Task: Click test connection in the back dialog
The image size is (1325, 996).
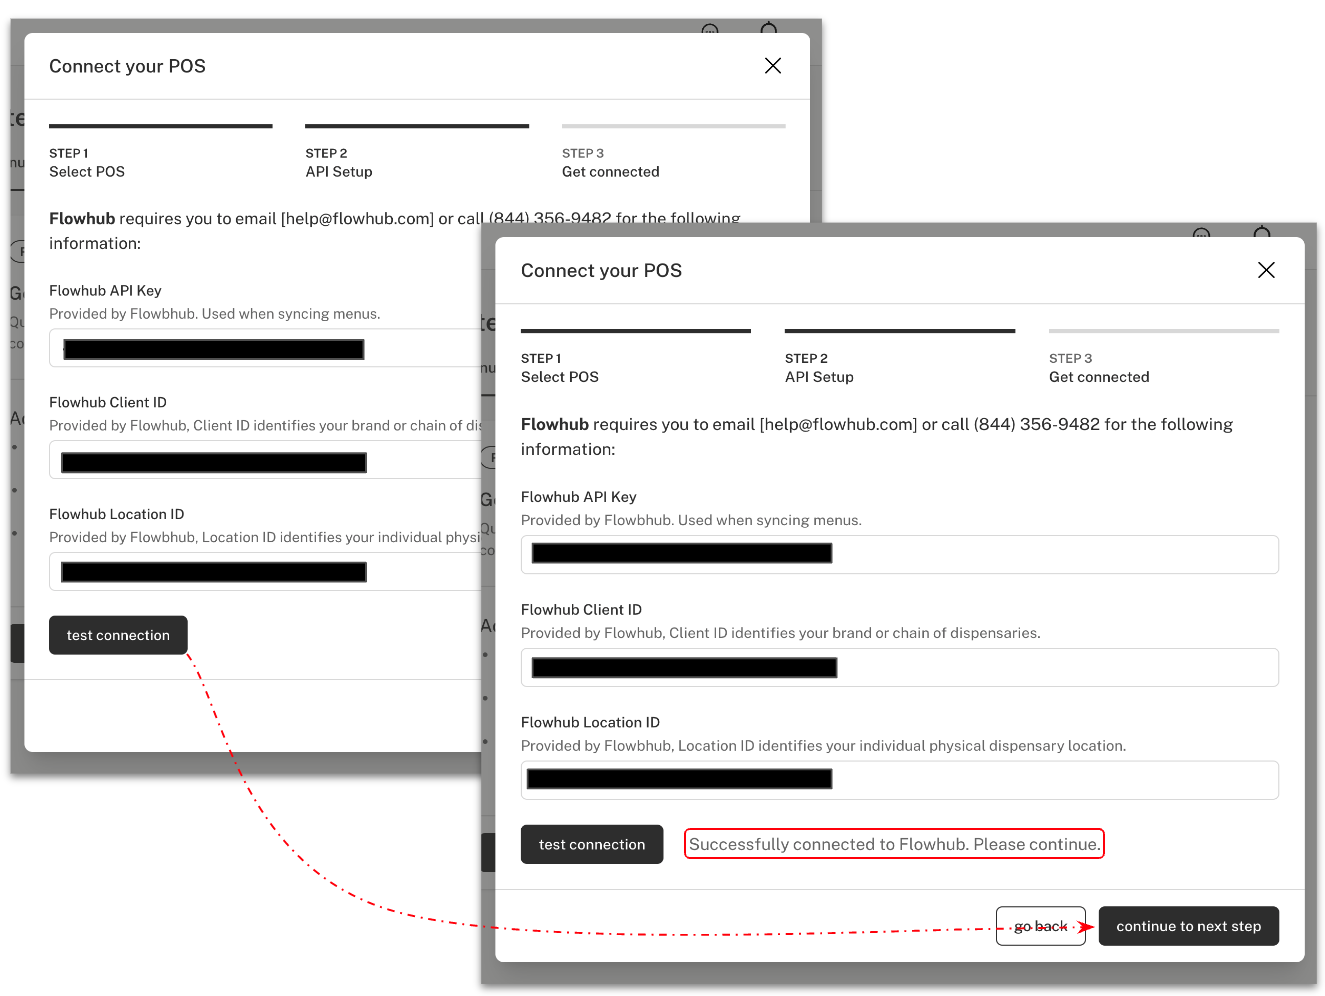Action: (x=118, y=635)
